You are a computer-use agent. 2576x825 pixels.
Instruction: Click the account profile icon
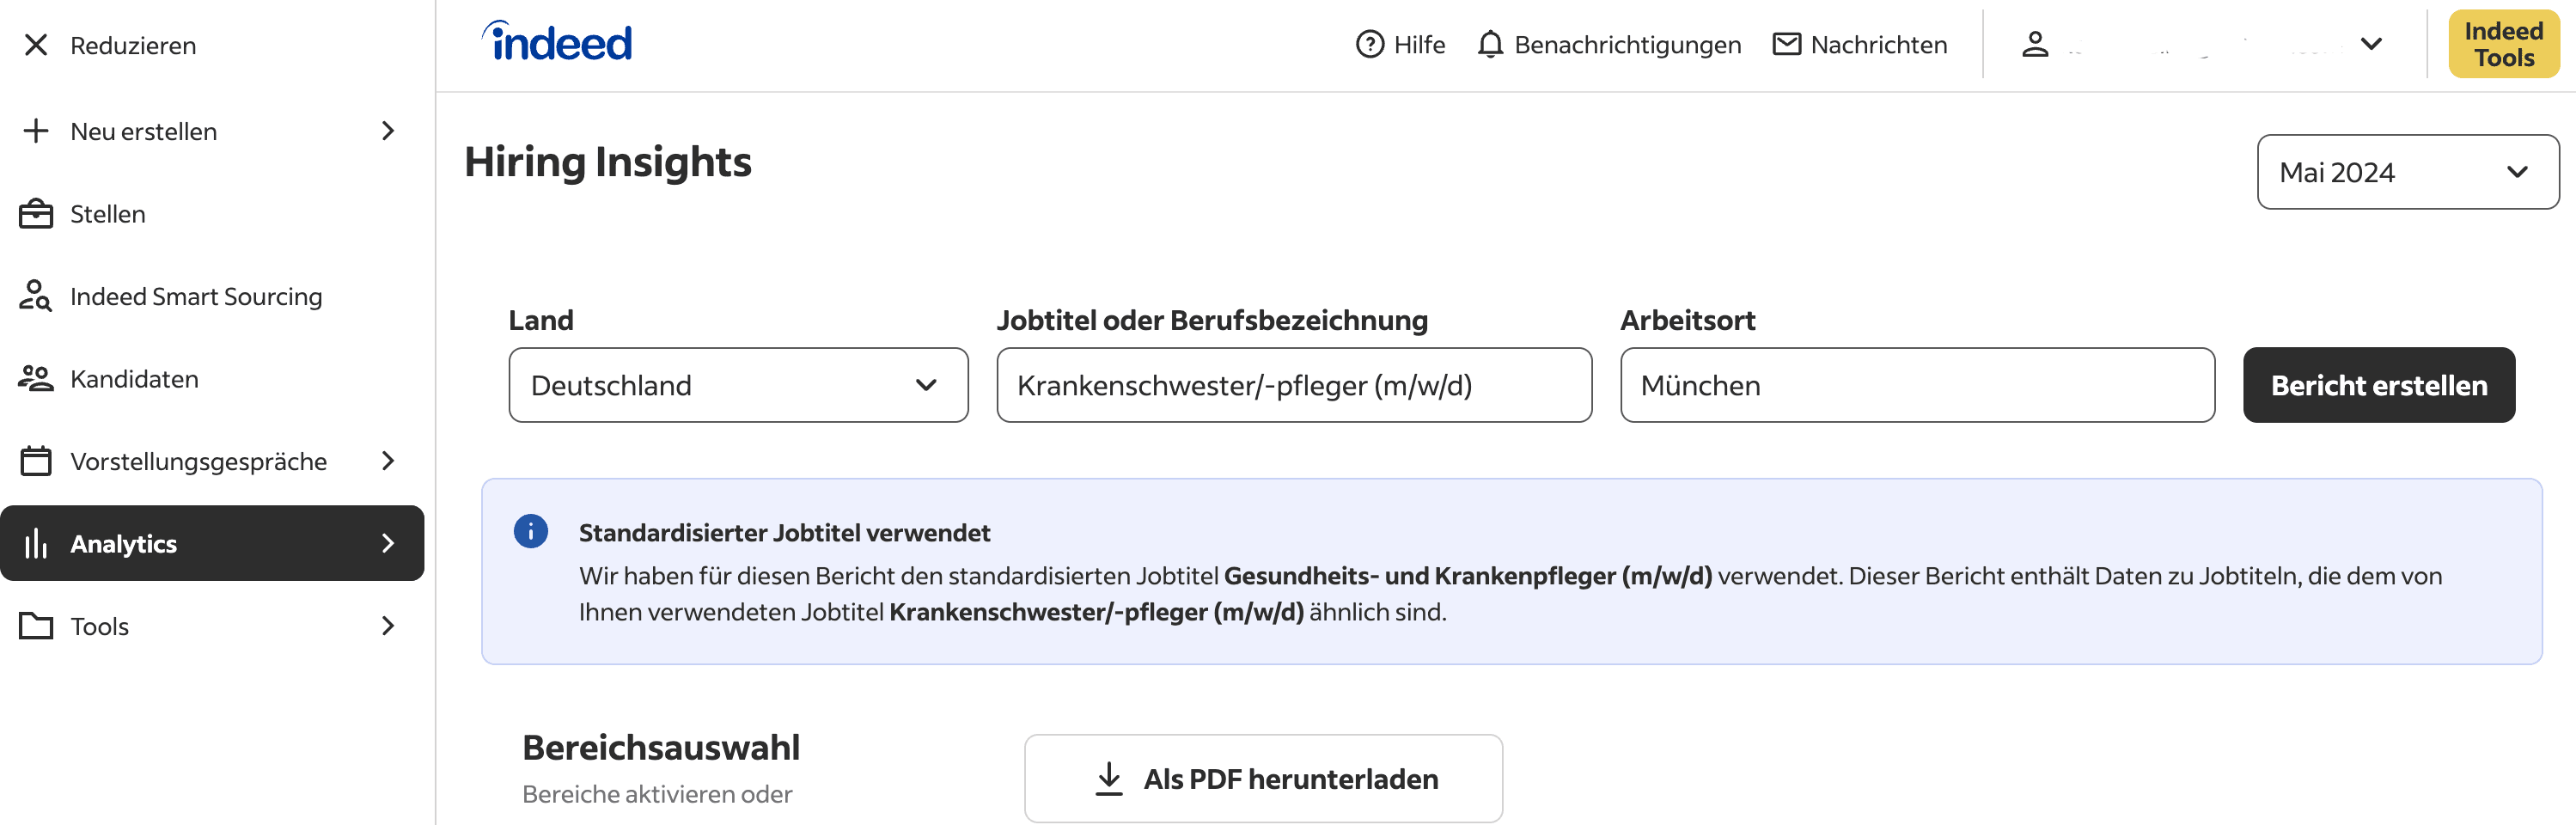(2035, 44)
